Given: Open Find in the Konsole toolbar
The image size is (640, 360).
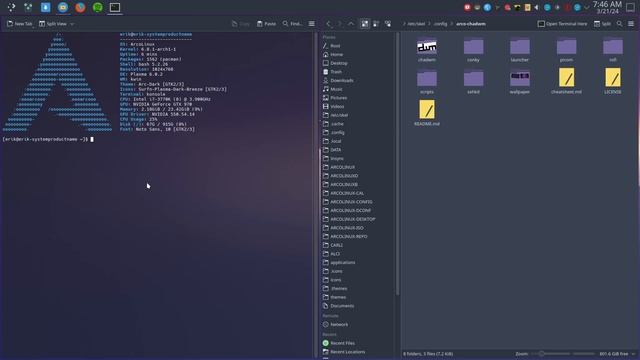Looking at the screenshot, I should [x=292, y=24].
